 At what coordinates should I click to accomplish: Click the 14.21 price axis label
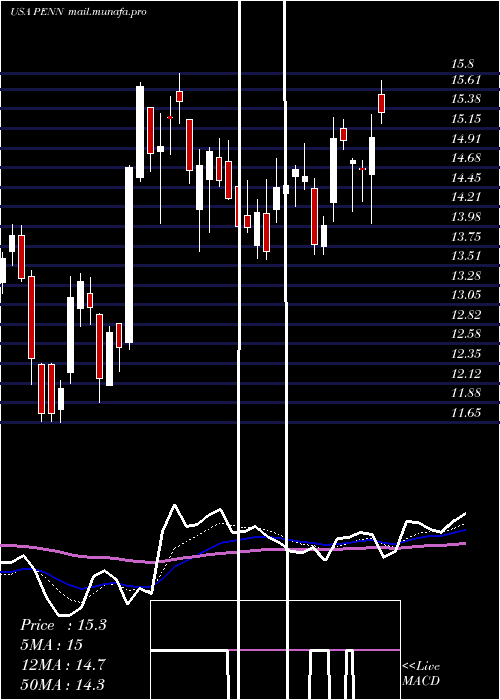click(x=466, y=197)
